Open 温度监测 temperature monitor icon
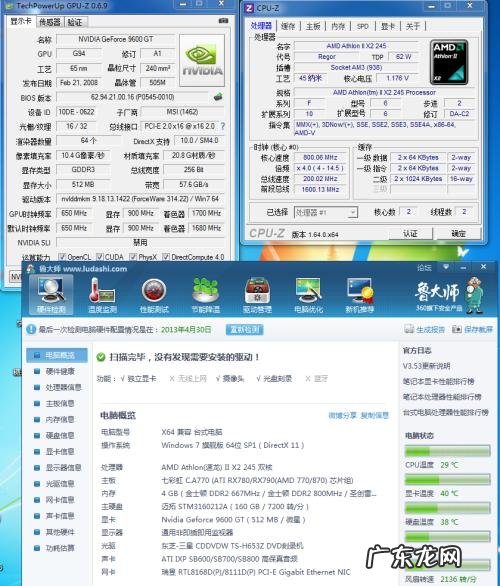The image size is (500, 586). point(102,295)
